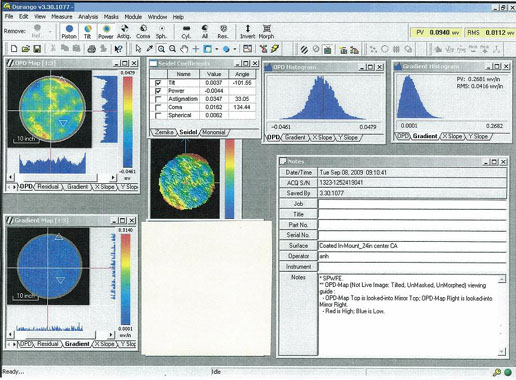Select the Coma removal icon

[143, 31]
